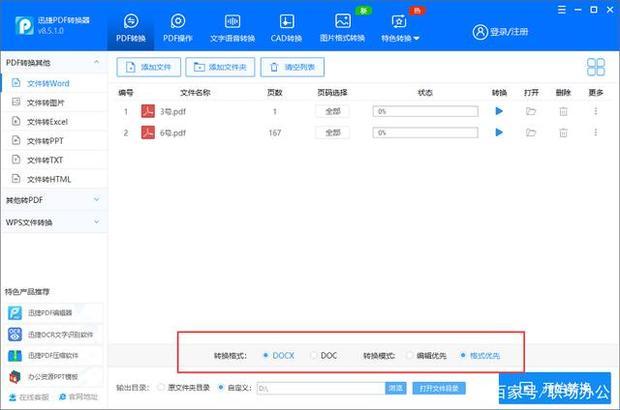Click the 添加文件 button
Screen dimensions: 620x410
[149, 67]
